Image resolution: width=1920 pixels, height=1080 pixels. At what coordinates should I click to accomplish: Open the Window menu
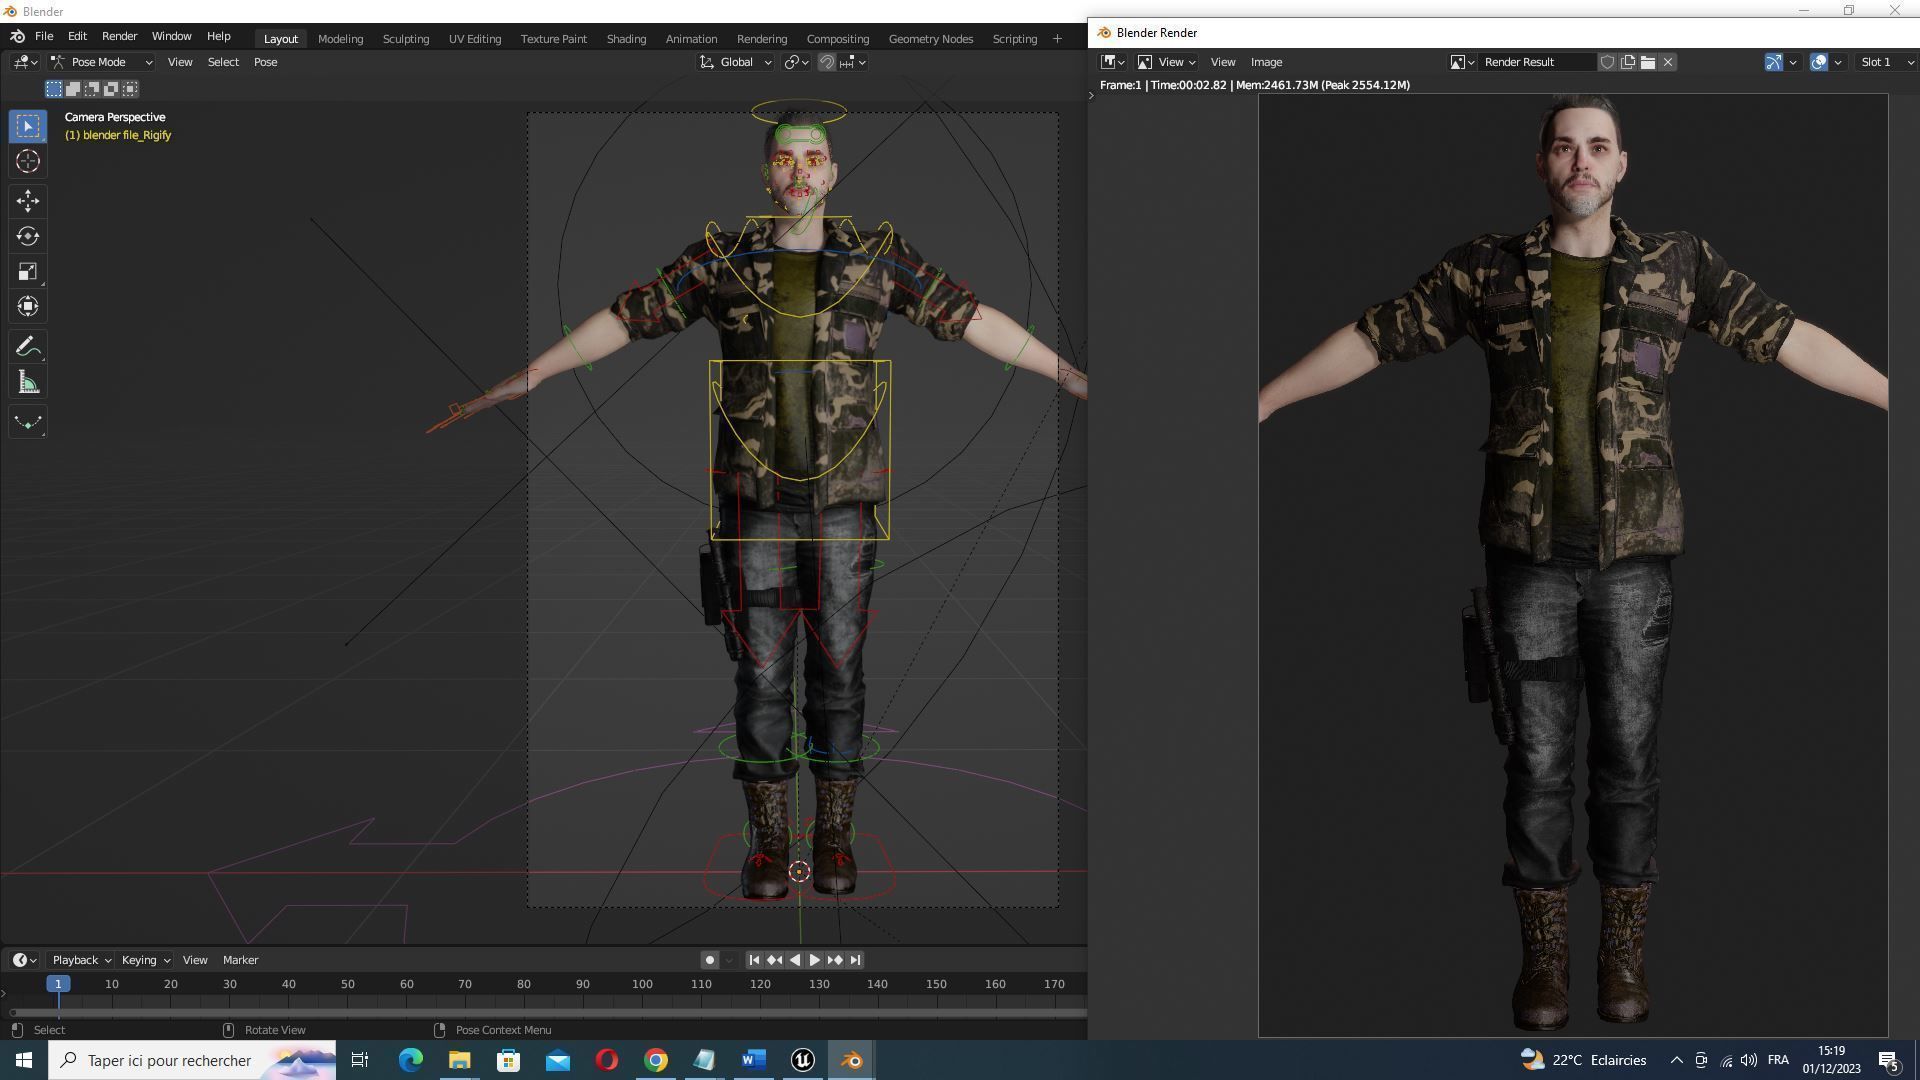[x=171, y=36]
